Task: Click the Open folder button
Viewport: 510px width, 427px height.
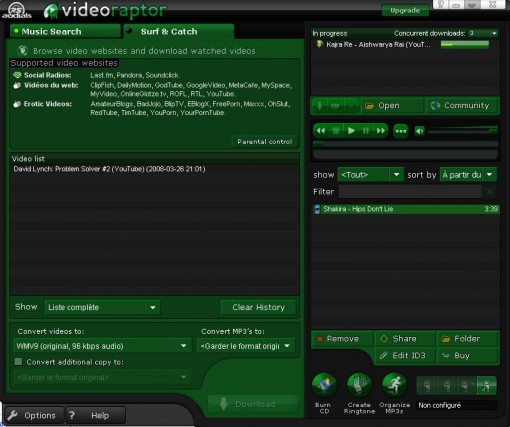Action: coord(393,106)
